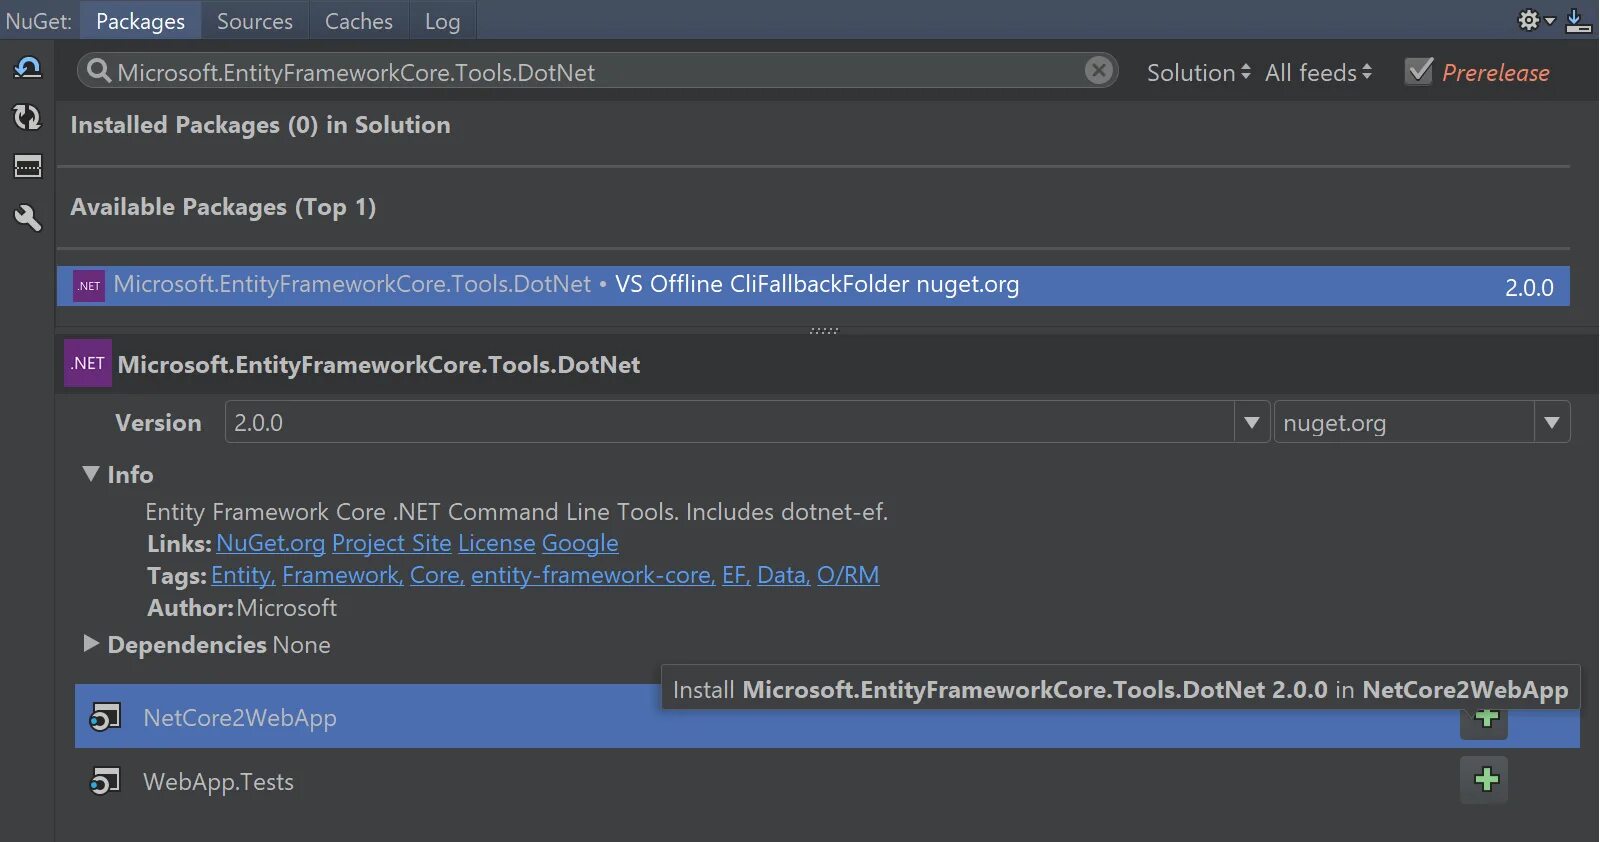Install the package into WebApp.Tests
The image size is (1600, 842).
click(x=1485, y=780)
